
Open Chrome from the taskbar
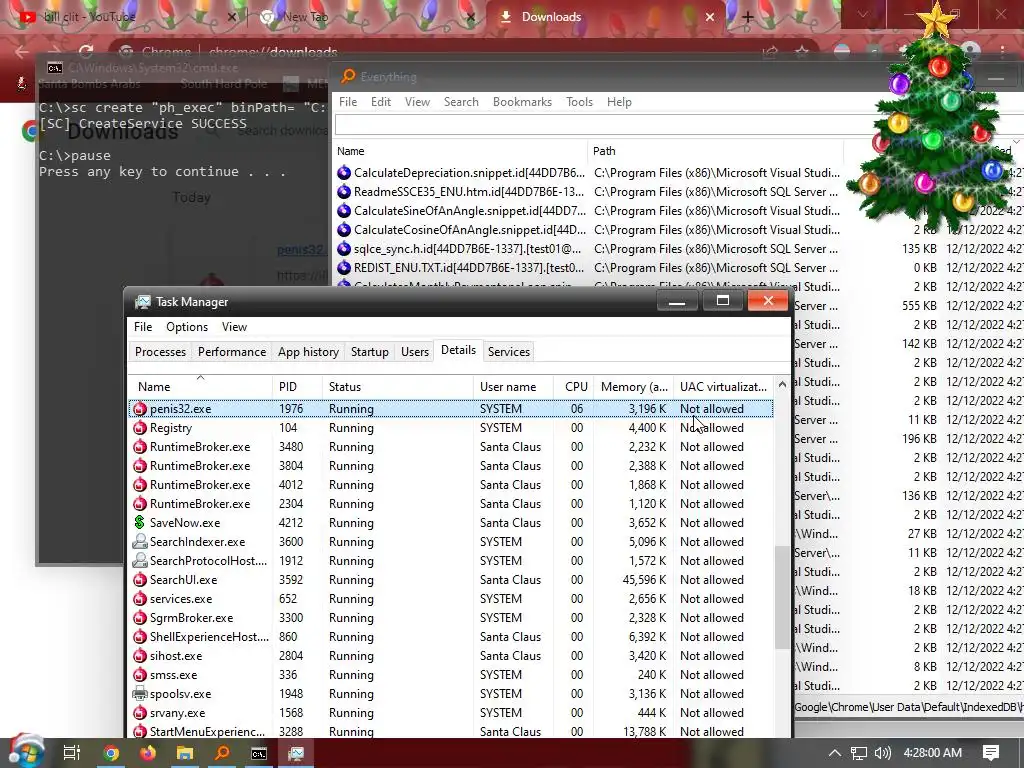tap(111, 753)
